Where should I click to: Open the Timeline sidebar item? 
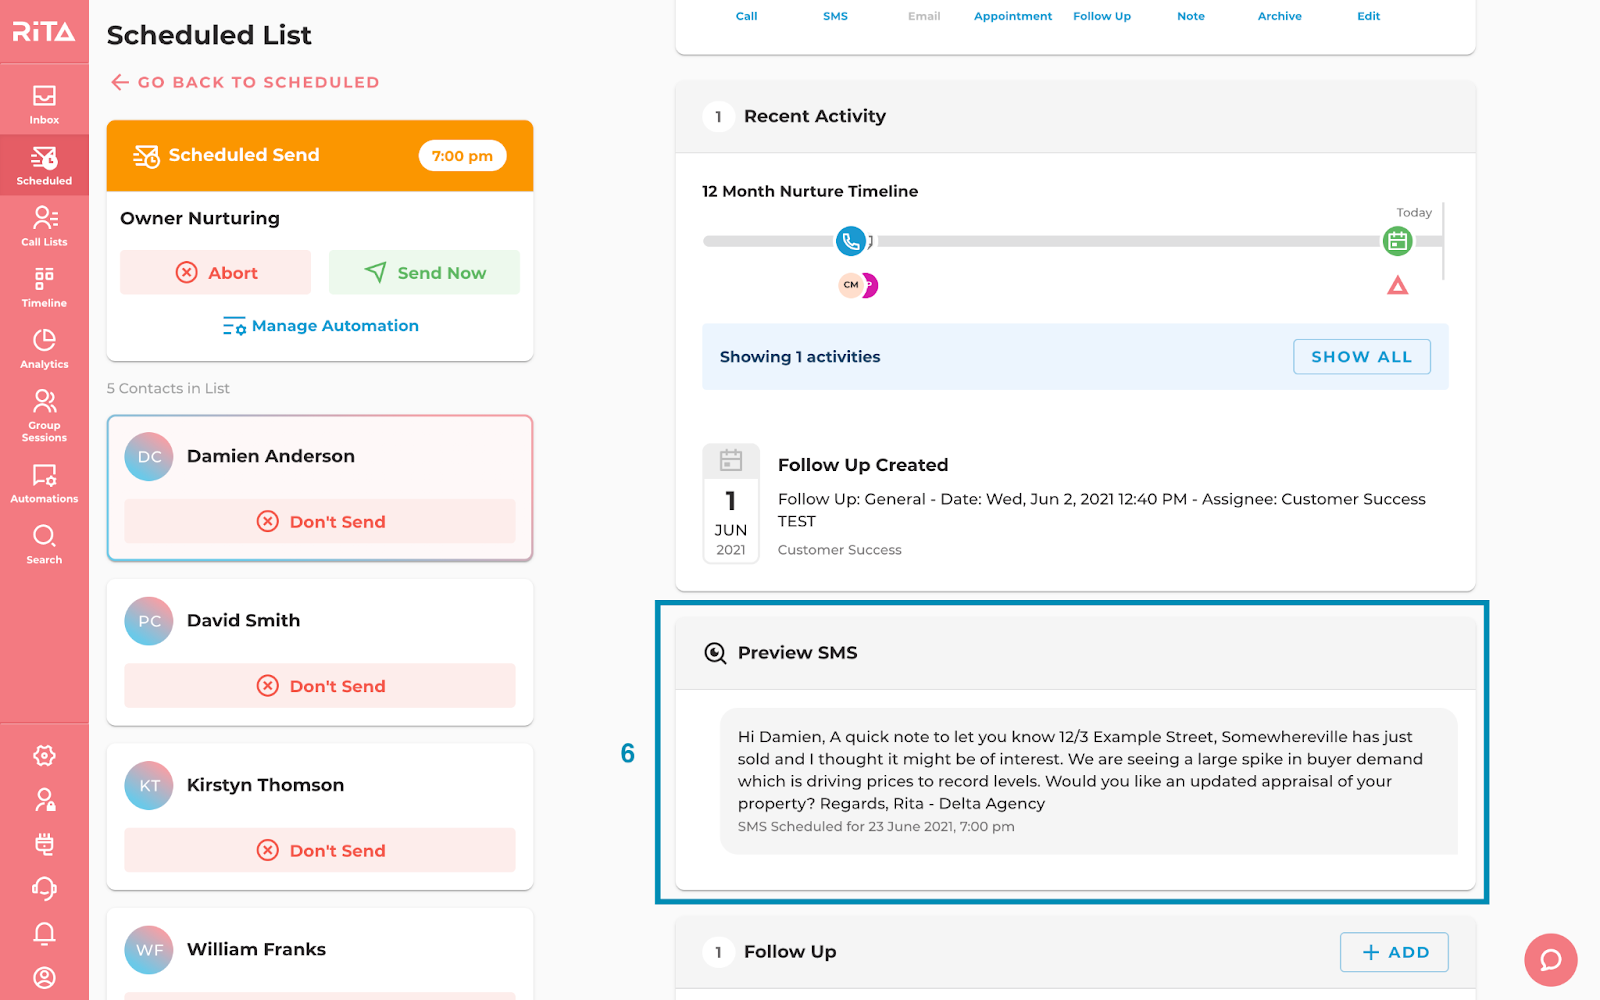(x=44, y=287)
